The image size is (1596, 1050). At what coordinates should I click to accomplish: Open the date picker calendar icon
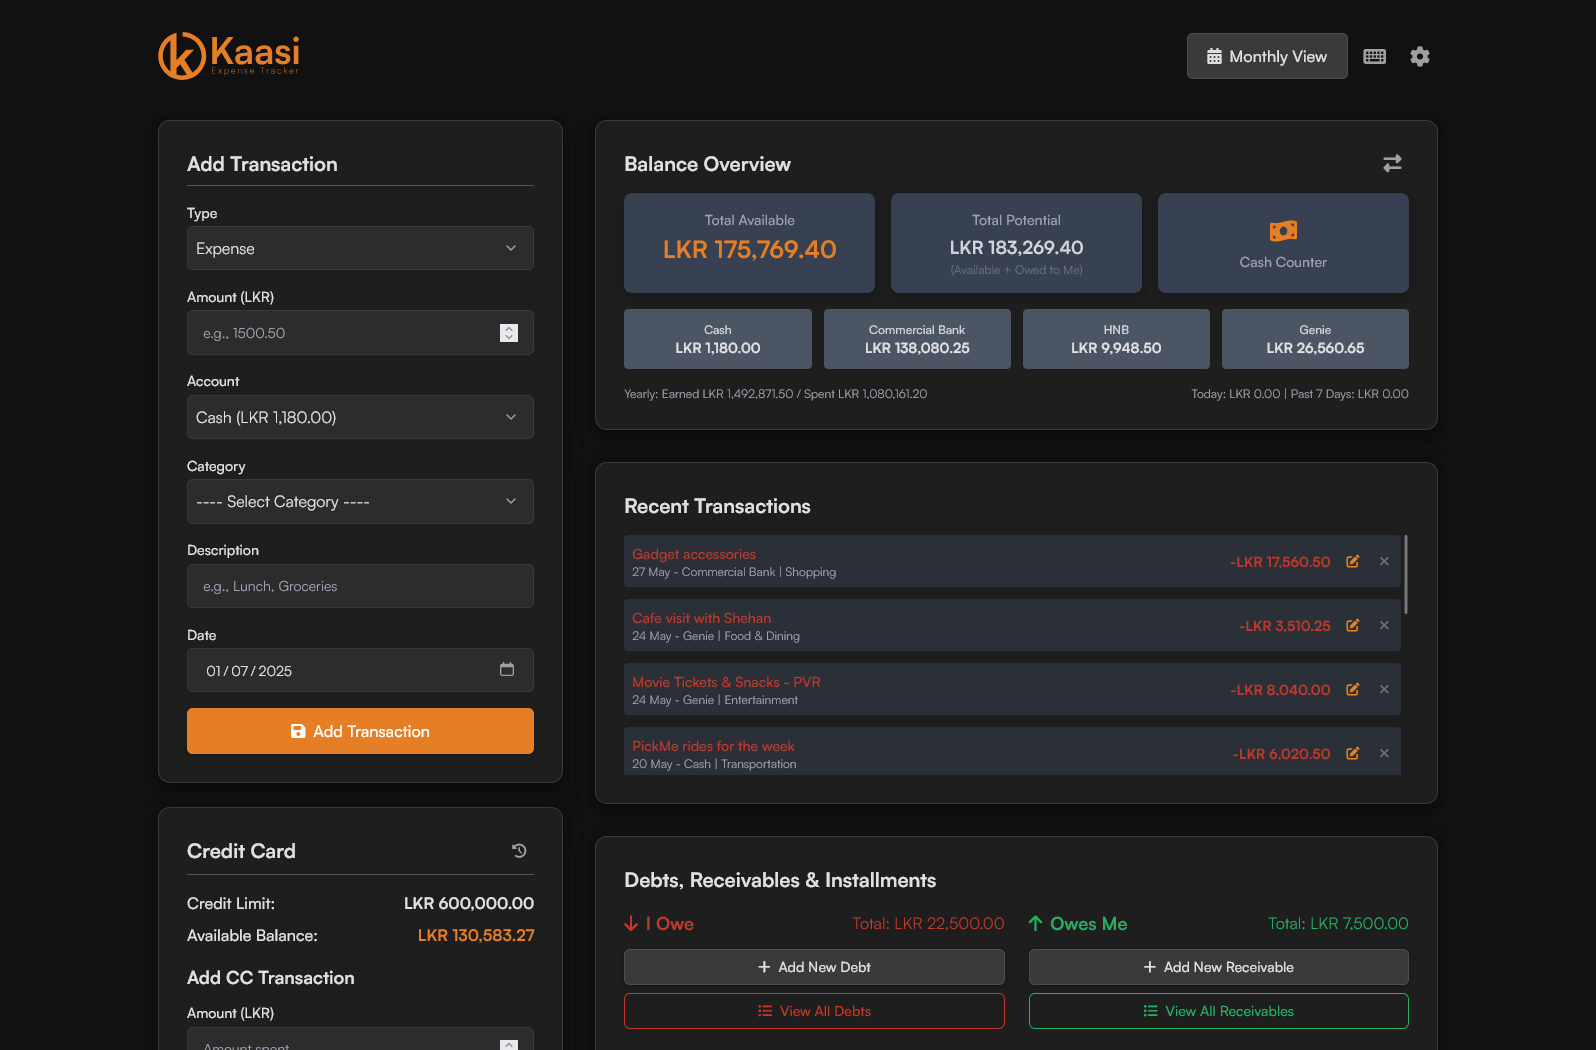coord(507,670)
